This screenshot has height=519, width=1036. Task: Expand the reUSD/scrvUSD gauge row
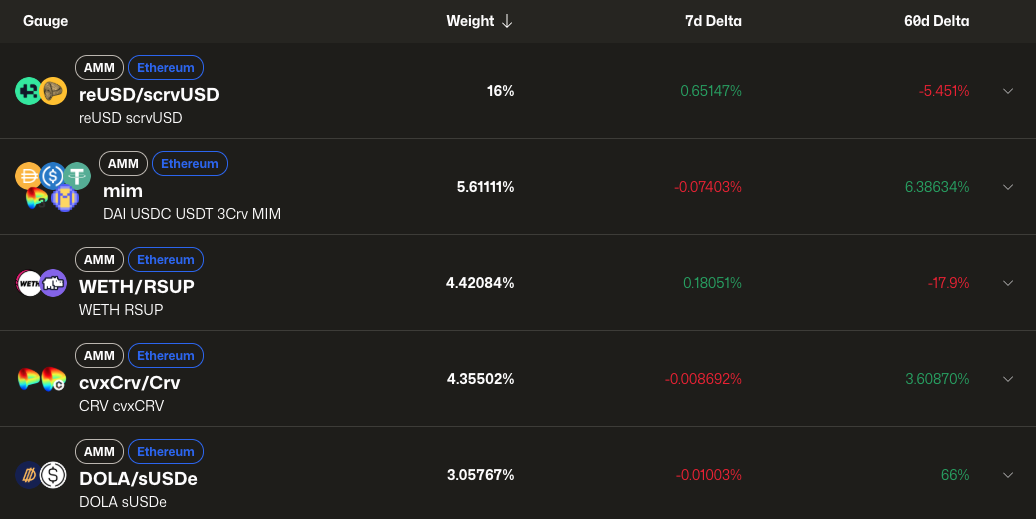point(1008,91)
